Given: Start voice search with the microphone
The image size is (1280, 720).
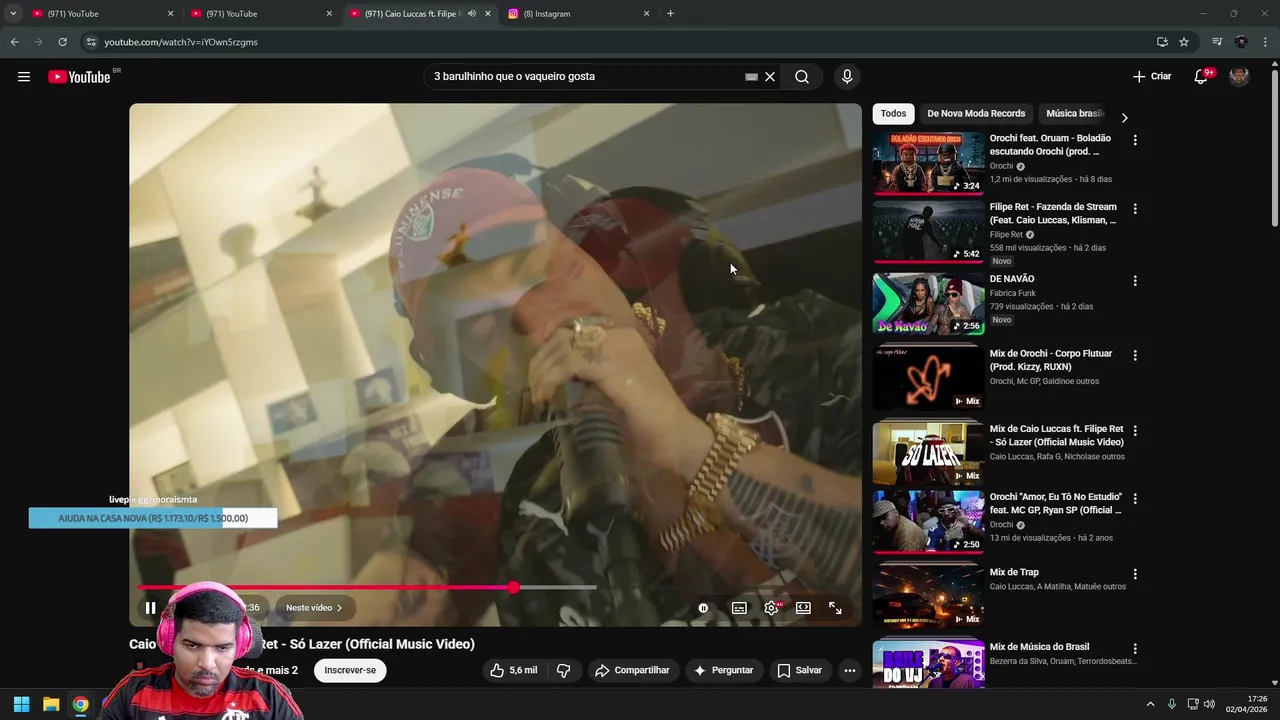Looking at the screenshot, I should click(x=847, y=77).
